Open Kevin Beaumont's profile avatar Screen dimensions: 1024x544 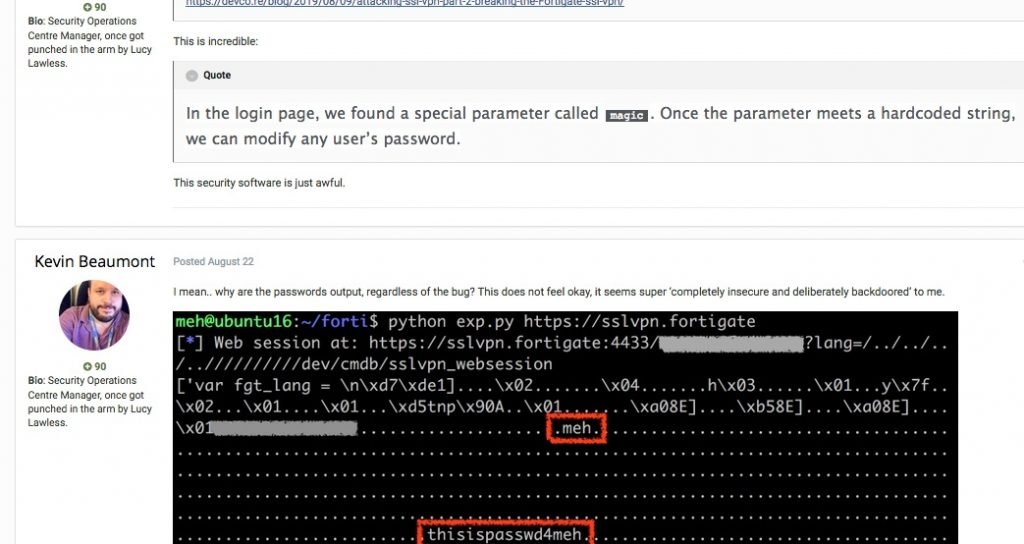tap(94, 315)
